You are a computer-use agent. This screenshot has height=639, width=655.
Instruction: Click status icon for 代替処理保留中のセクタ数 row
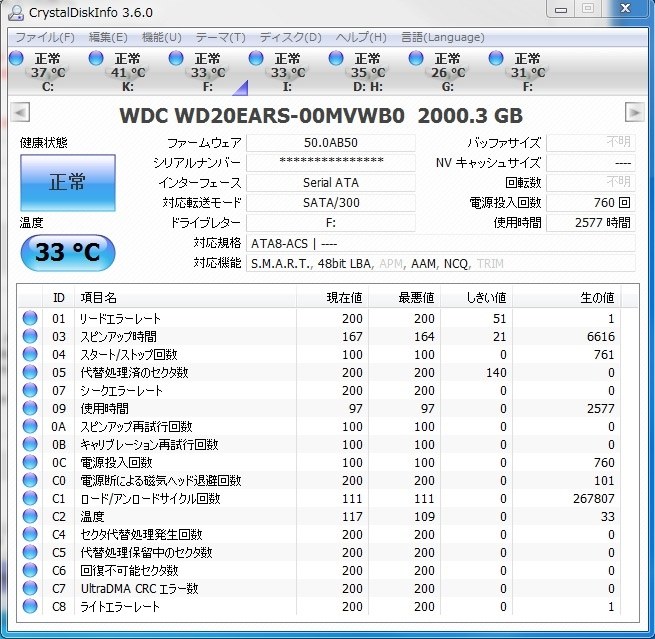(x=30, y=552)
